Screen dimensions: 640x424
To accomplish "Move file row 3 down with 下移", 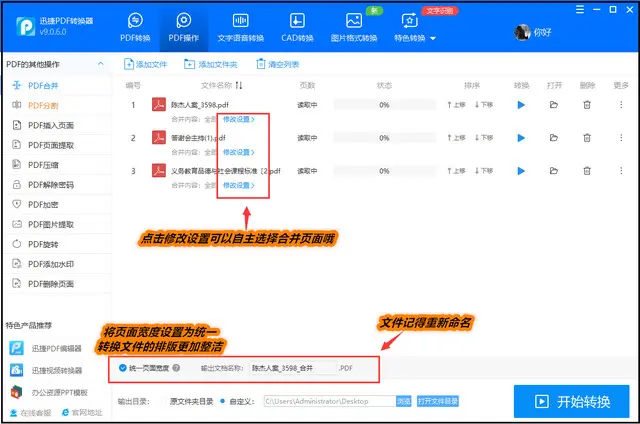I will (x=484, y=171).
